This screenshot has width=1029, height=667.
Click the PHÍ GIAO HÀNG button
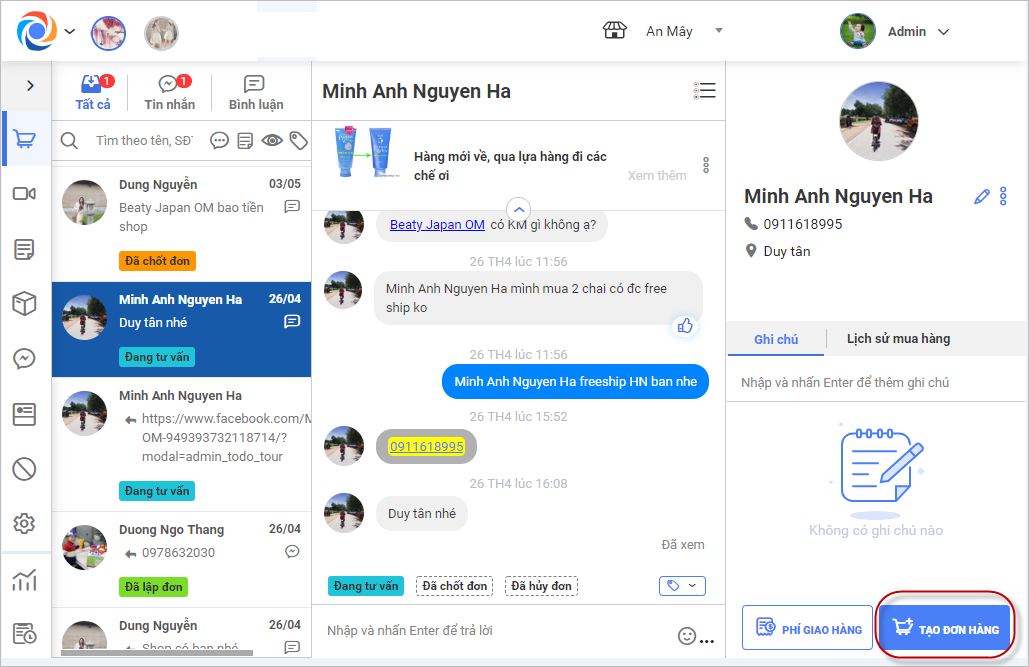tap(808, 628)
